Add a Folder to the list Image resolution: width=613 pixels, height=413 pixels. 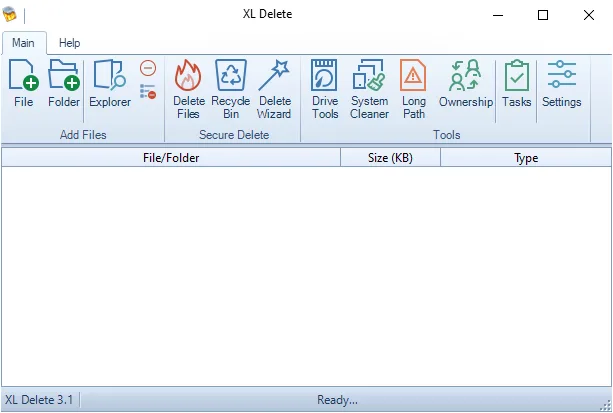coord(64,83)
